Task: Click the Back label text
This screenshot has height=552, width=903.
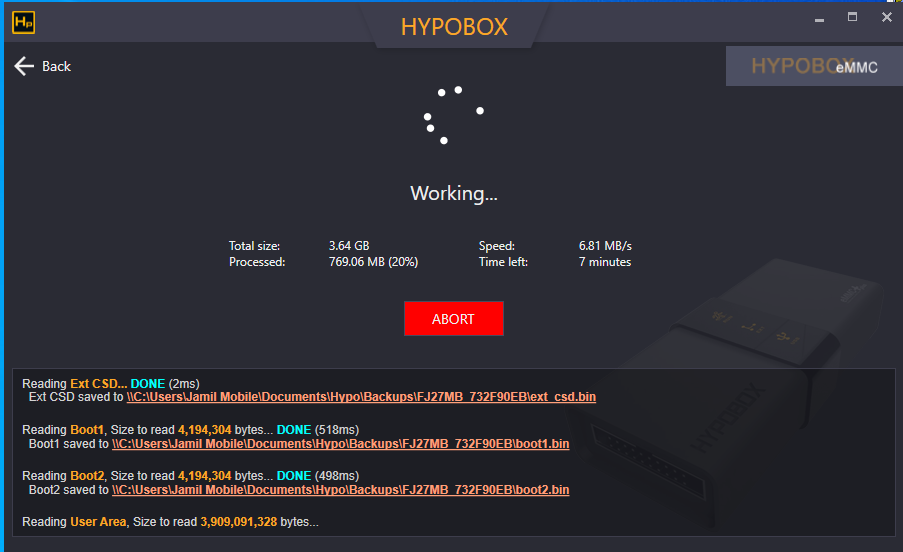Action: click(56, 66)
